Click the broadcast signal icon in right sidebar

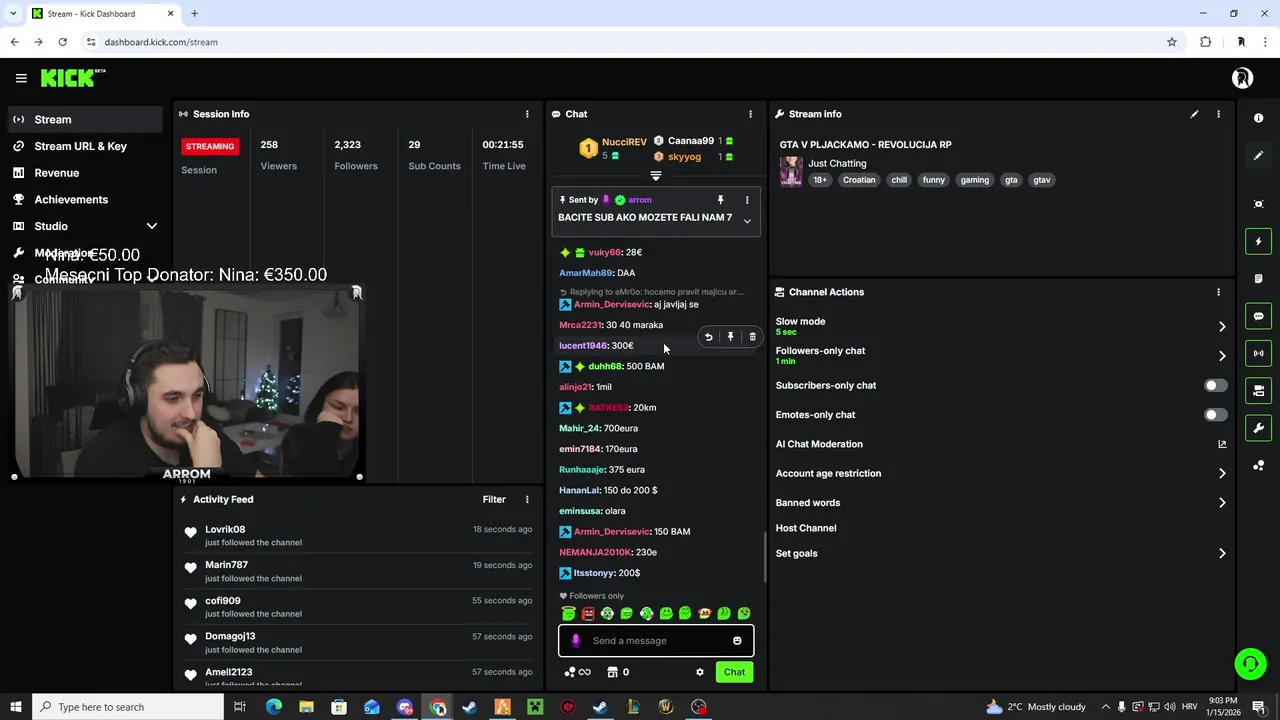click(x=1258, y=353)
